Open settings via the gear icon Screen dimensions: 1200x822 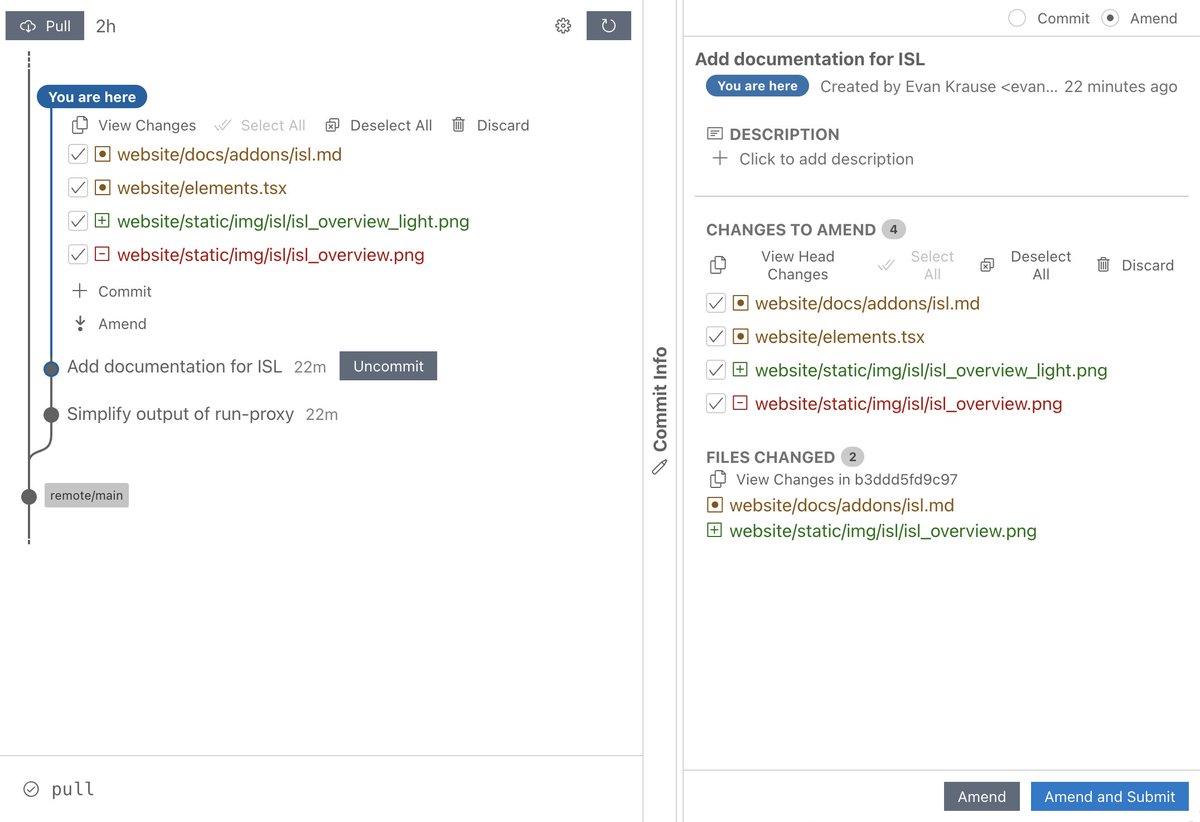(x=563, y=26)
